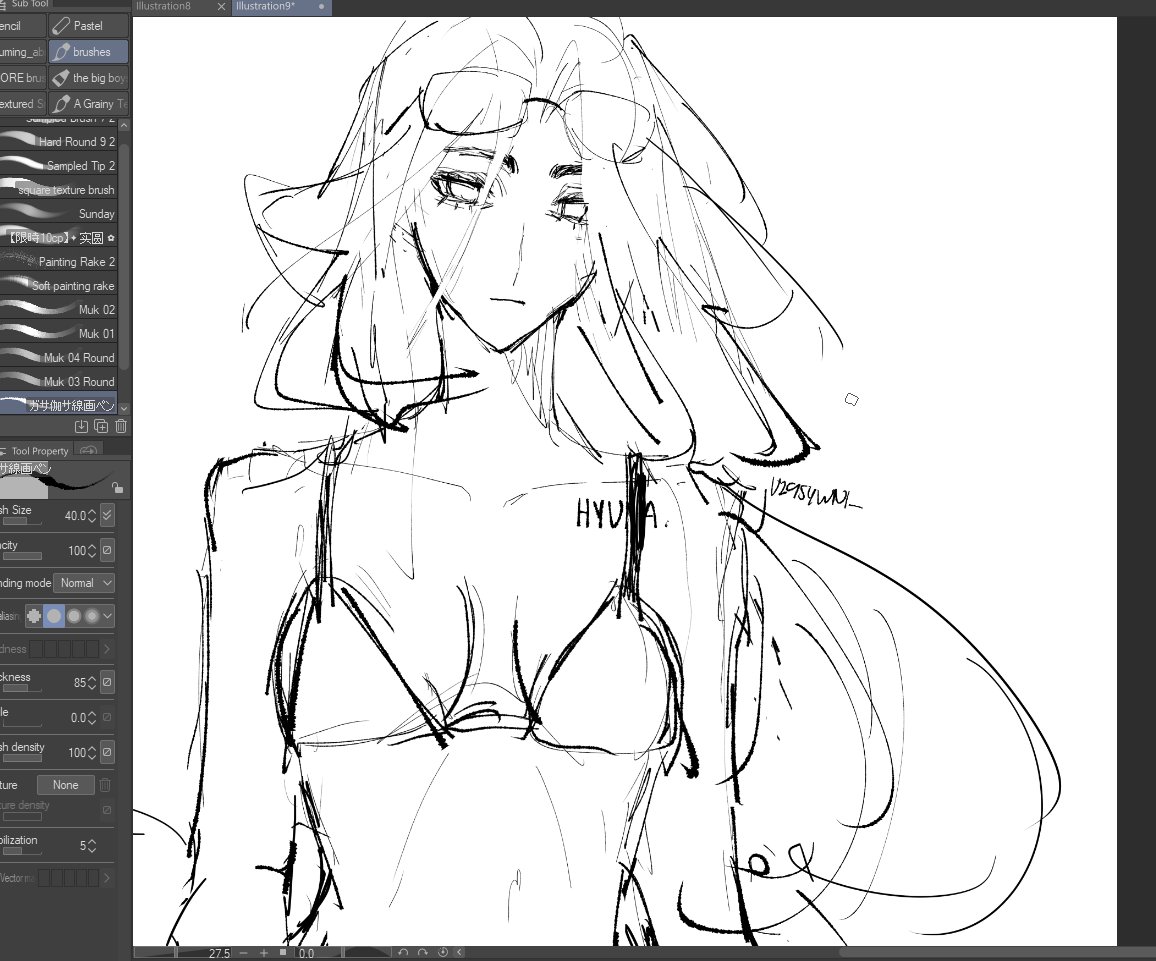Screen dimensions: 1156x961
Task: Select strong anti-aliasing option
Action: click(91, 615)
